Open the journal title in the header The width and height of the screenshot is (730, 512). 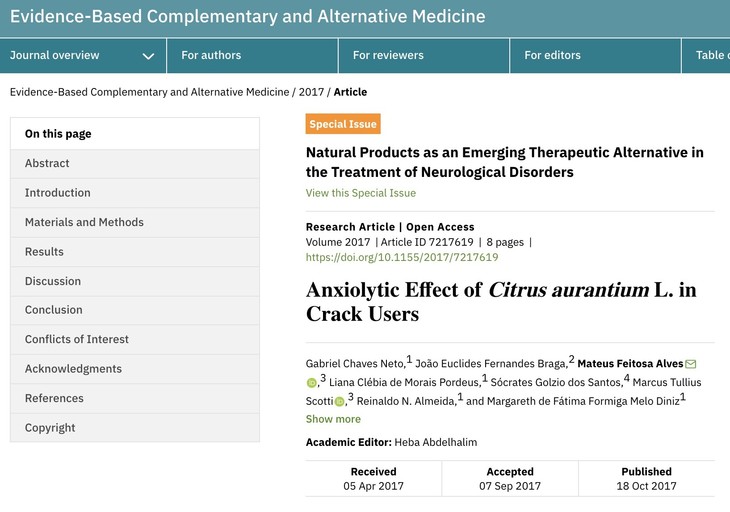(247, 17)
